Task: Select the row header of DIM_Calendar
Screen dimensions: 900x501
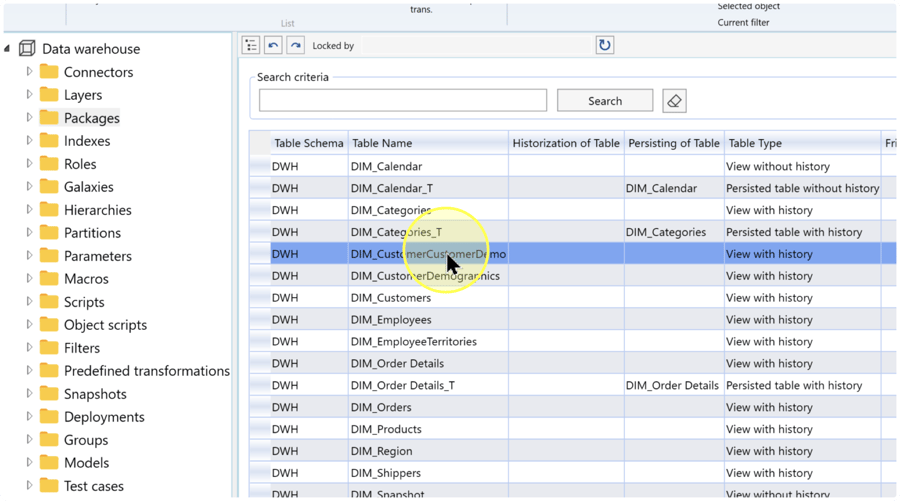Action: (260, 166)
